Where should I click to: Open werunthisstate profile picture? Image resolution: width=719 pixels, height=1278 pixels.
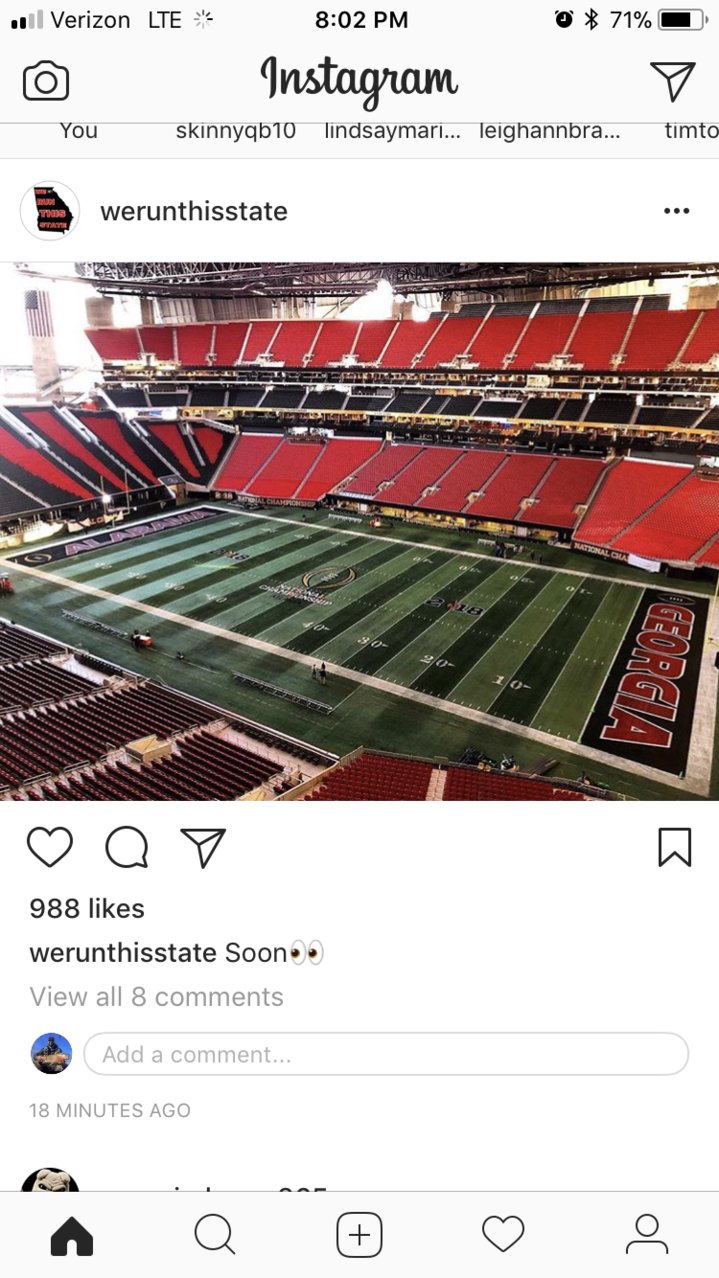(x=50, y=211)
